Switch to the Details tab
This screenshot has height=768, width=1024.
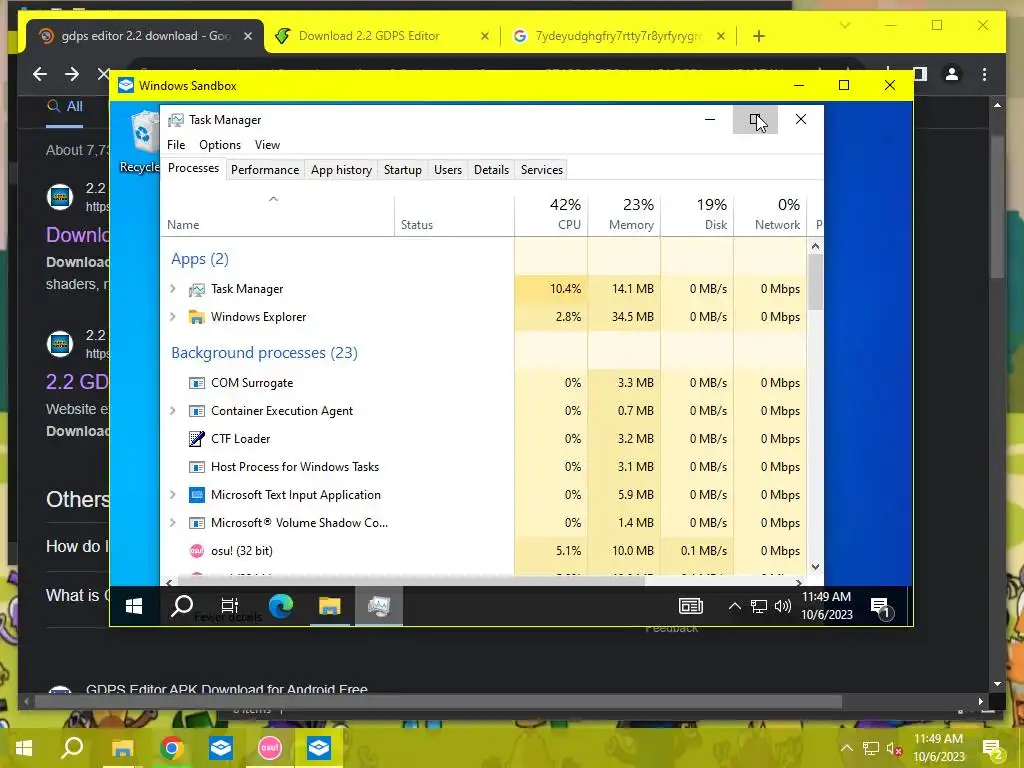click(x=491, y=170)
